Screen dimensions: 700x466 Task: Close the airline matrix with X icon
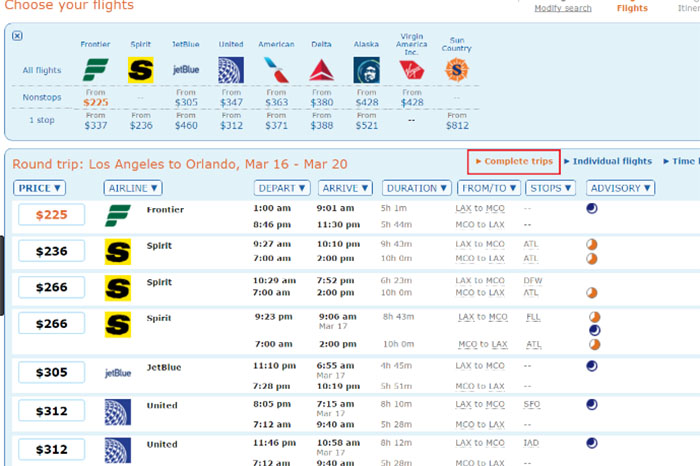pos(17,36)
